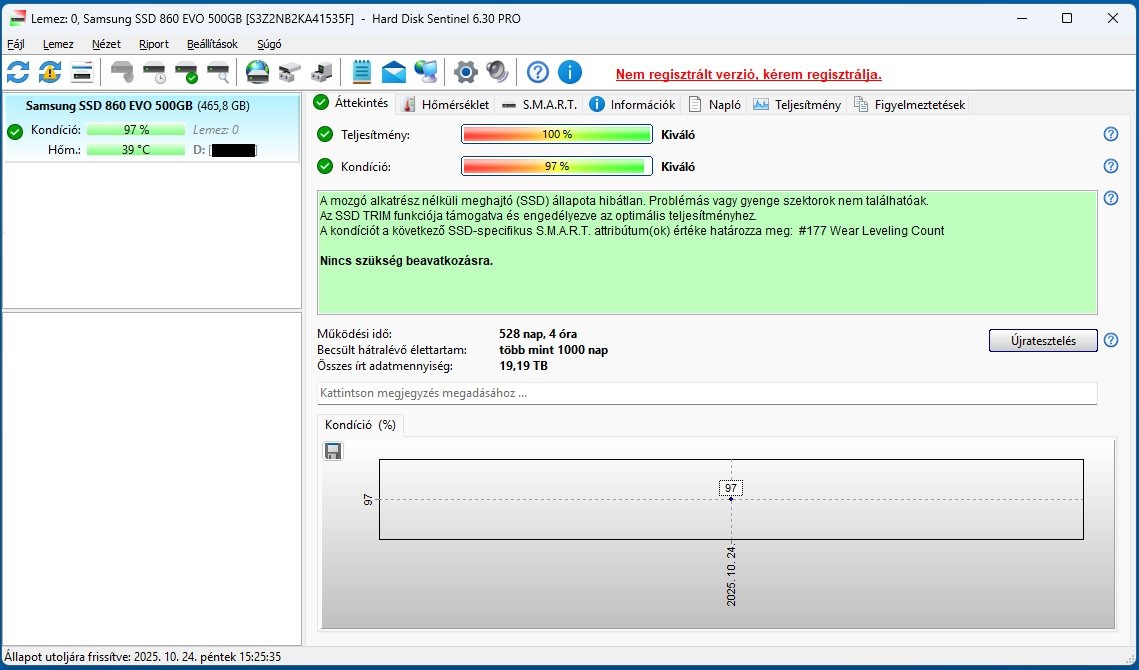Click the disk with green checkmark icon

[186, 72]
